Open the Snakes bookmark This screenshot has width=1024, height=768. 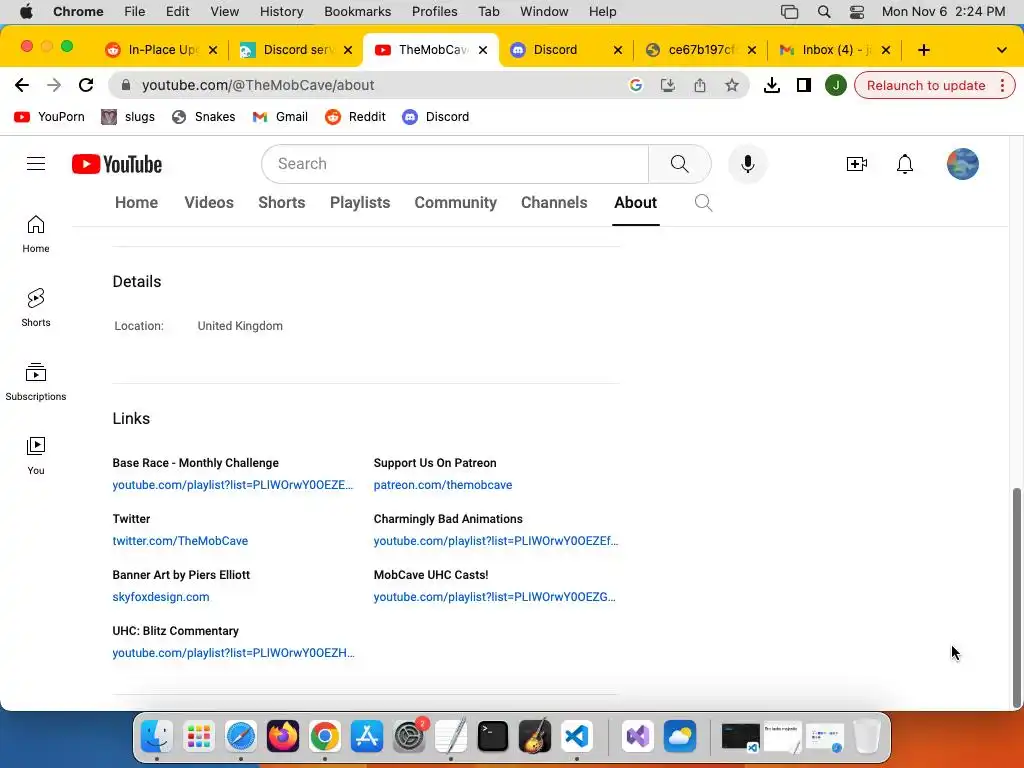pos(203,117)
